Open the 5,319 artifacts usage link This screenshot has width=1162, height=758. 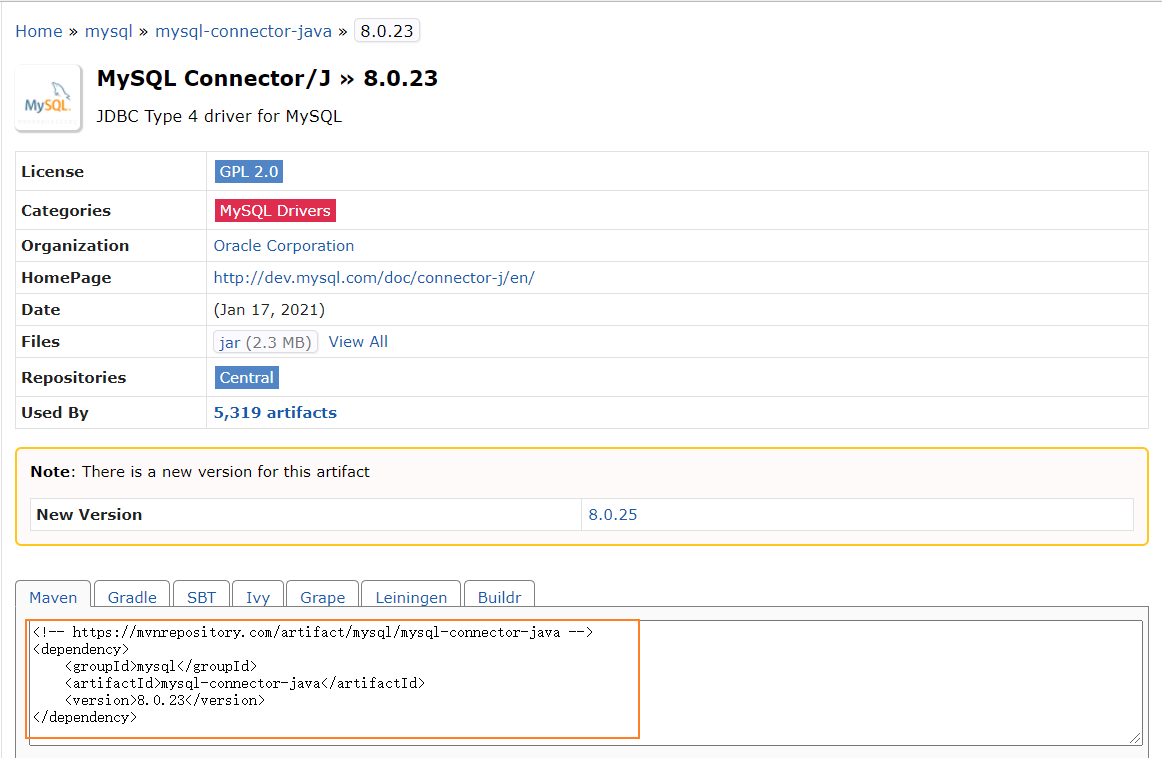[x=275, y=413]
